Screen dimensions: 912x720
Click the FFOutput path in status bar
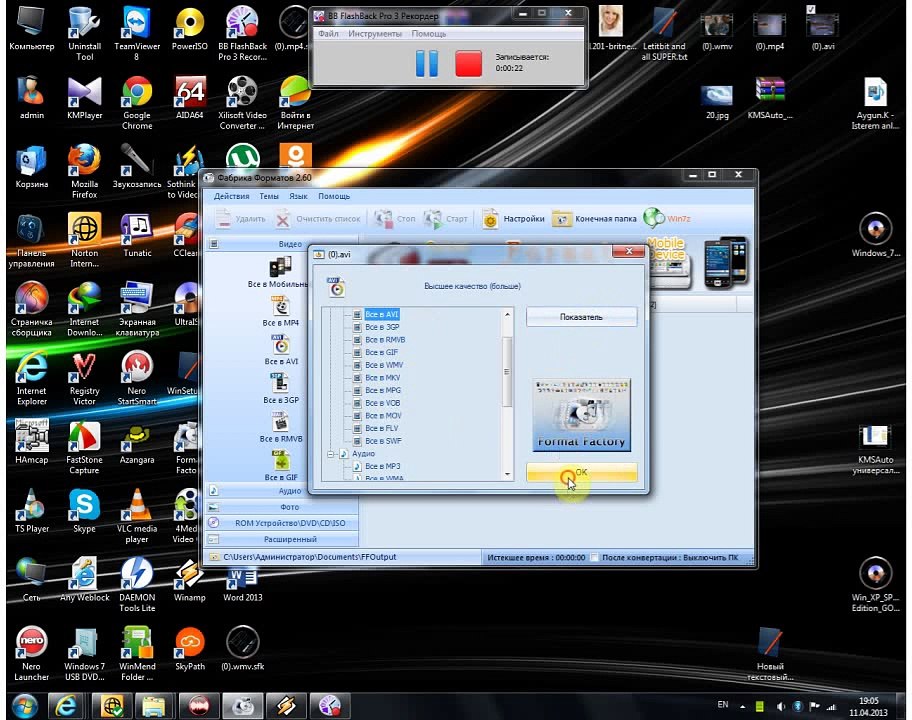(x=309, y=557)
